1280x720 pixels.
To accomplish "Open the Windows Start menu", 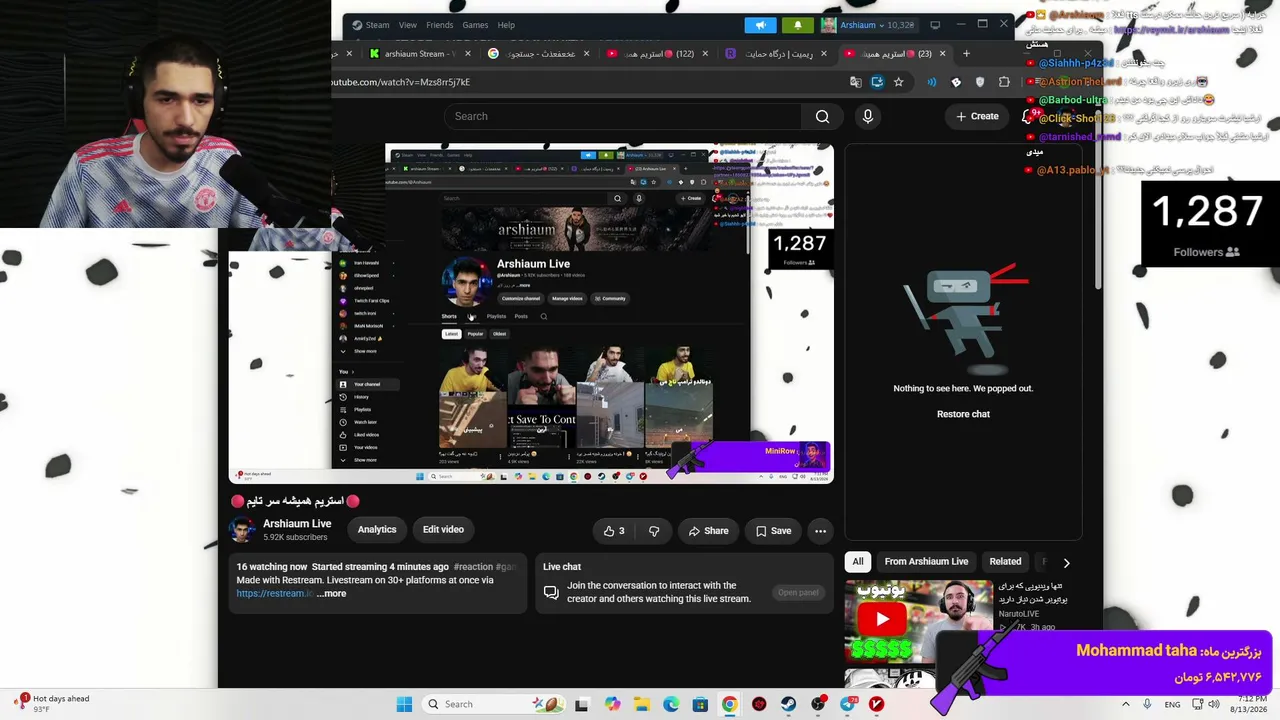I will 404,704.
